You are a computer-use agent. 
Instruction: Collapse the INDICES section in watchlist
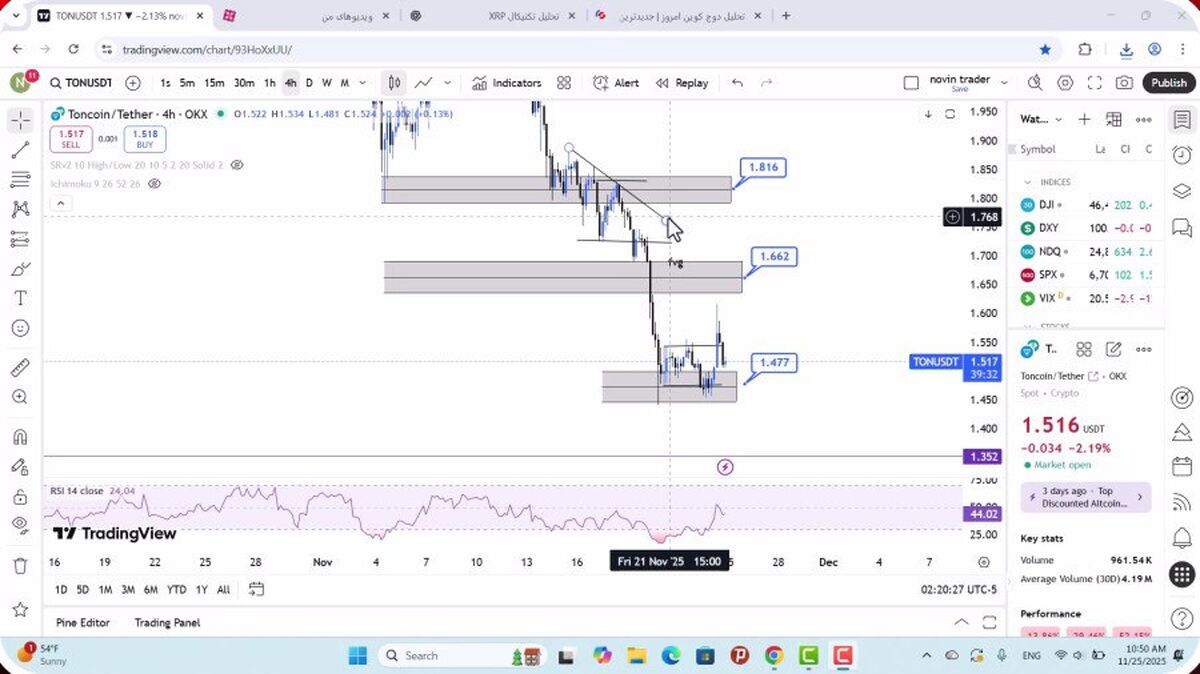point(1028,182)
